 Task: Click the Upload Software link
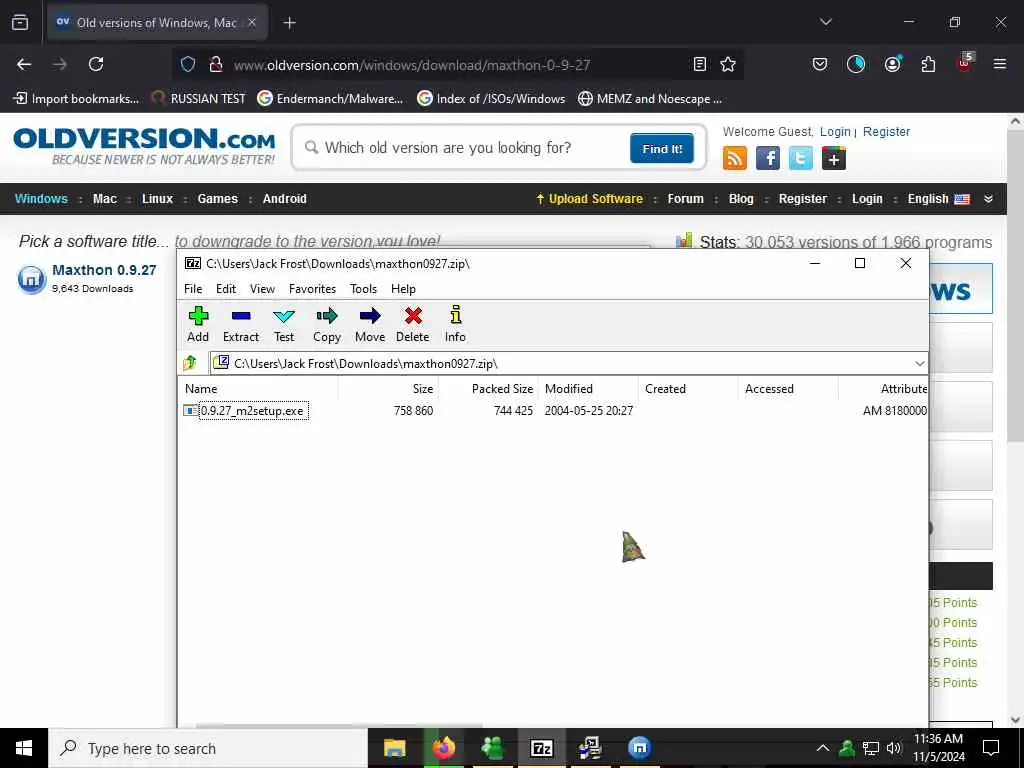pyautogui.click(x=590, y=199)
